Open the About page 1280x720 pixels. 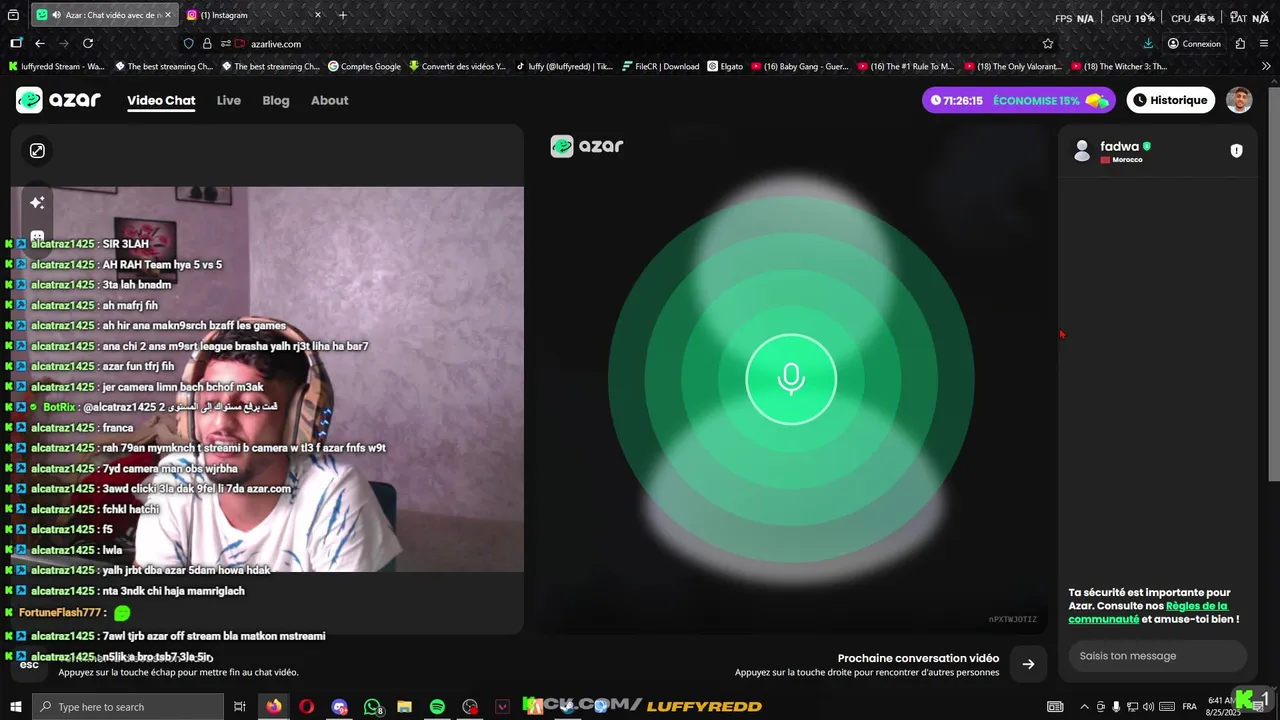[x=330, y=100]
